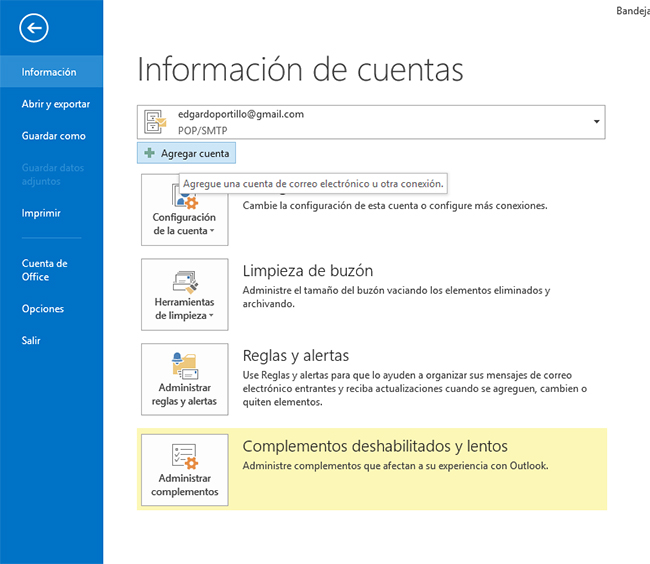Open Cuenta de Office page
Screen dimensions: 650x564
(45, 270)
